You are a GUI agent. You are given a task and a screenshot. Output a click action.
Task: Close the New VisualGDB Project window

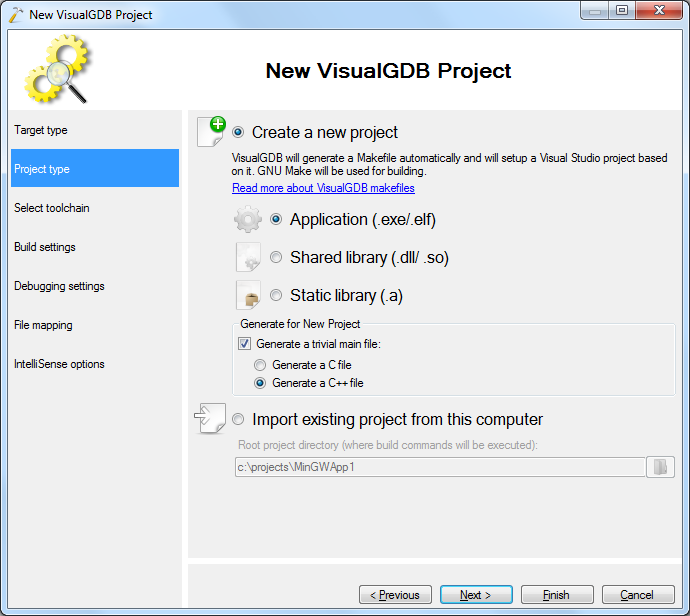pyautogui.click(x=659, y=10)
